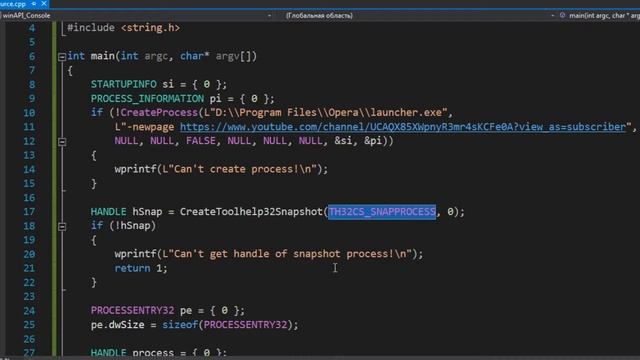Click PROCESSENTRY32 type on line 24
640x360 pixels.
(x=132, y=311)
